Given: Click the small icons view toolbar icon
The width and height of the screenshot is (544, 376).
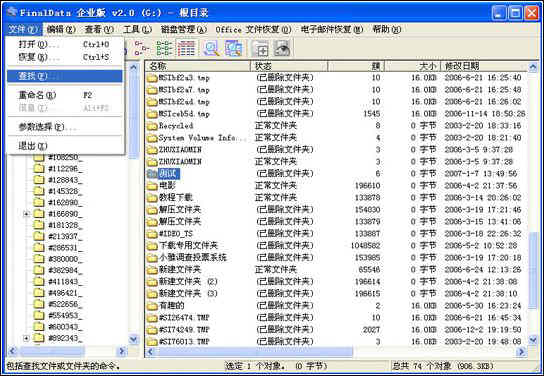Looking at the screenshot, I should [x=142, y=48].
